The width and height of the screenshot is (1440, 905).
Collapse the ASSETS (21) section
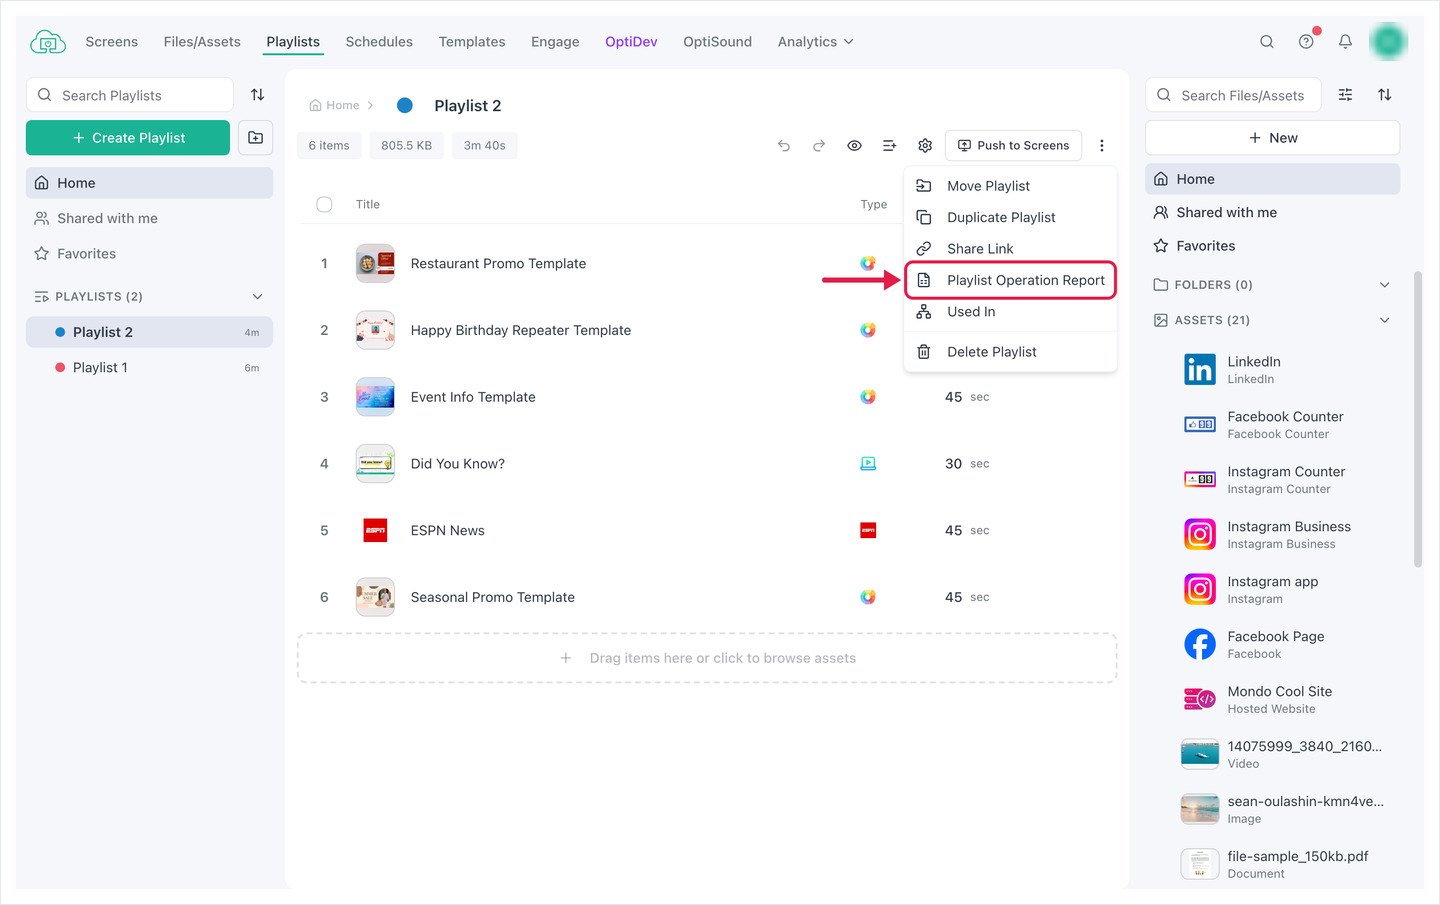(x=1385, y=320)
